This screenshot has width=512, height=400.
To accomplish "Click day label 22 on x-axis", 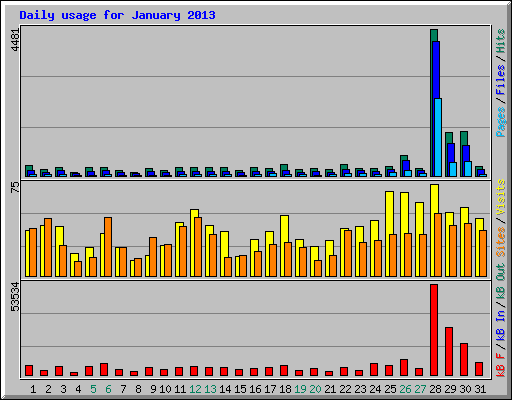I will tap(345, 389).
